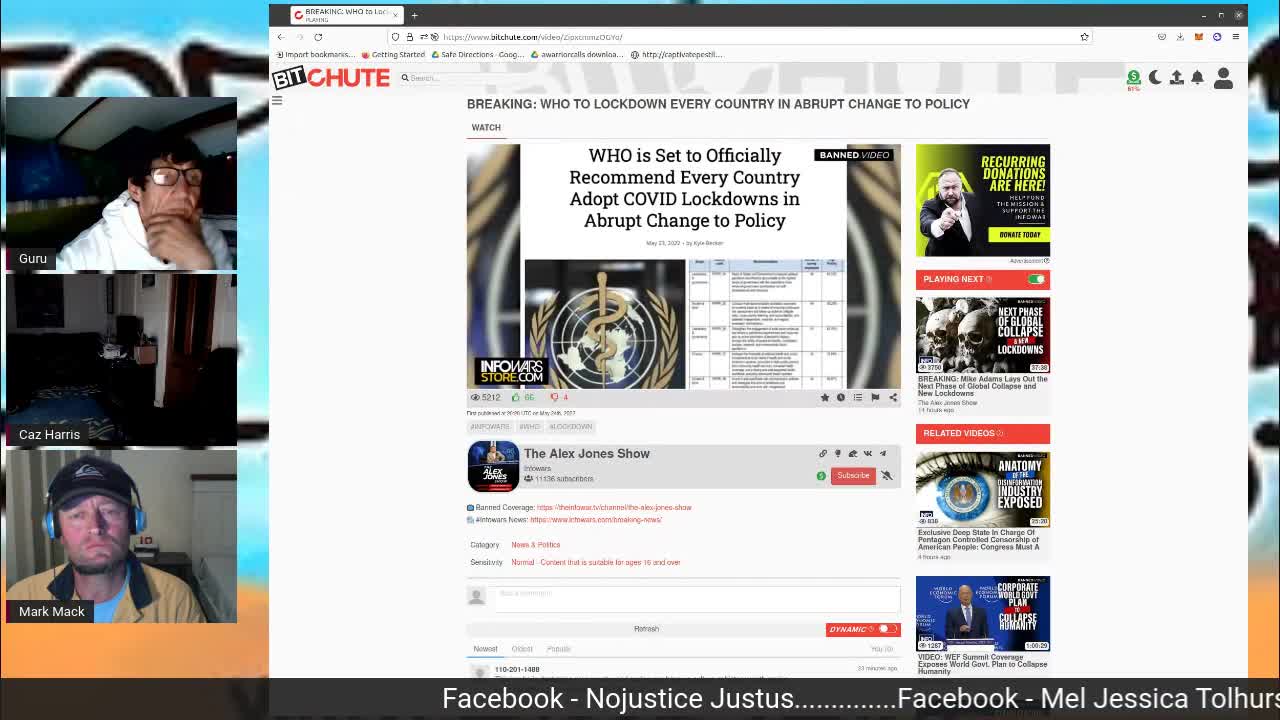
Task: Toggle dark mode moon icon
Action: pos(1155,78)
